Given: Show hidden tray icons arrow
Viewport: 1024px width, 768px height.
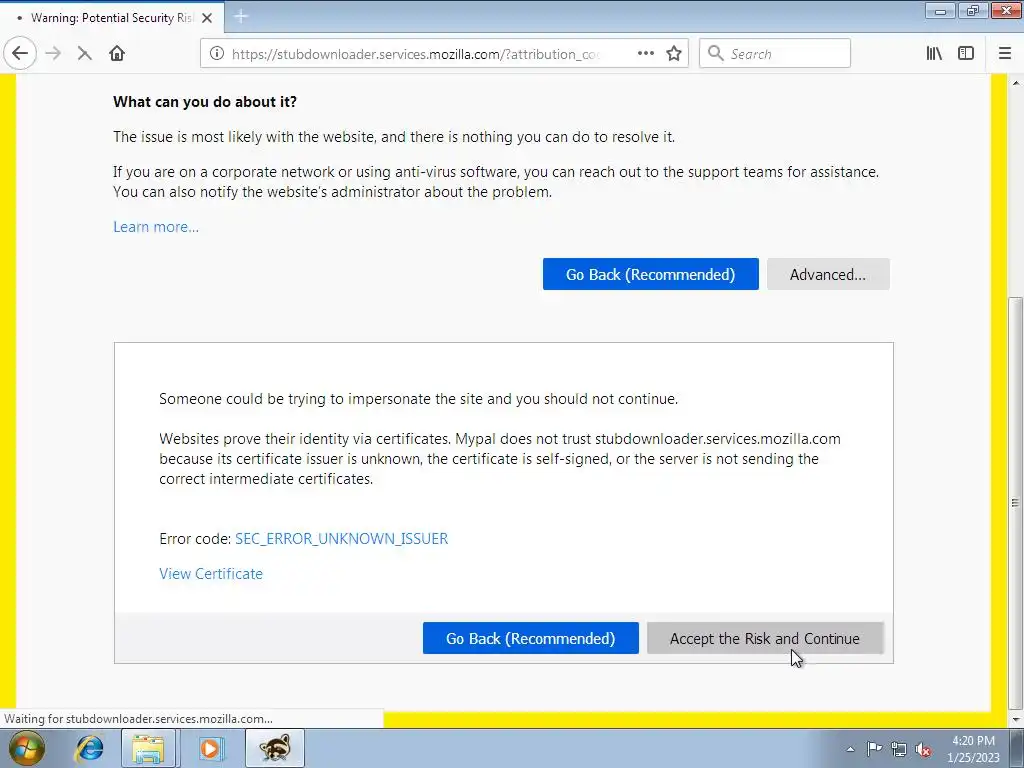Looking at the screenshot, I should point(850,749).
